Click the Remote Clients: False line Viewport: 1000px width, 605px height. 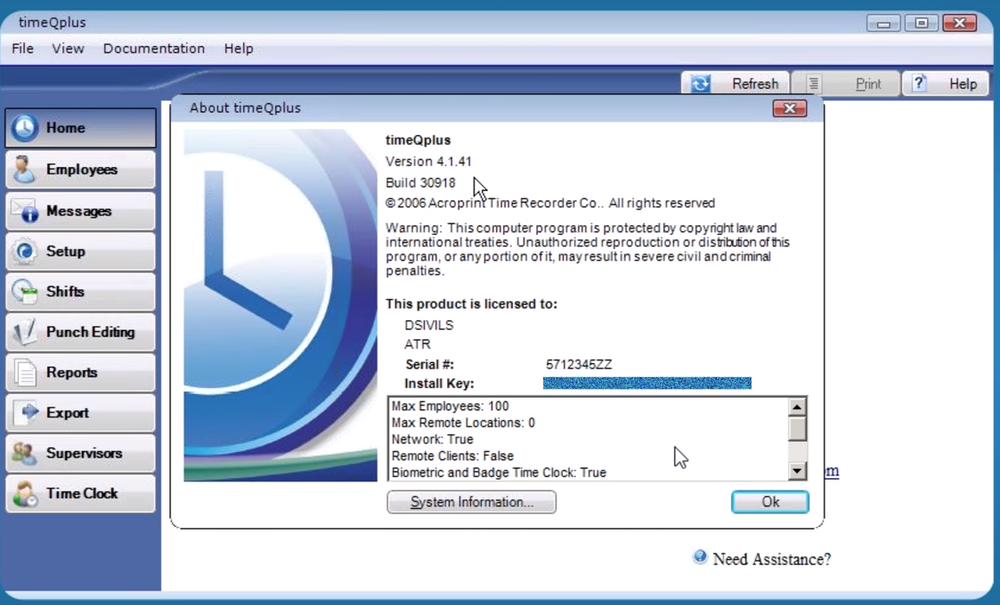click(453, 456)
